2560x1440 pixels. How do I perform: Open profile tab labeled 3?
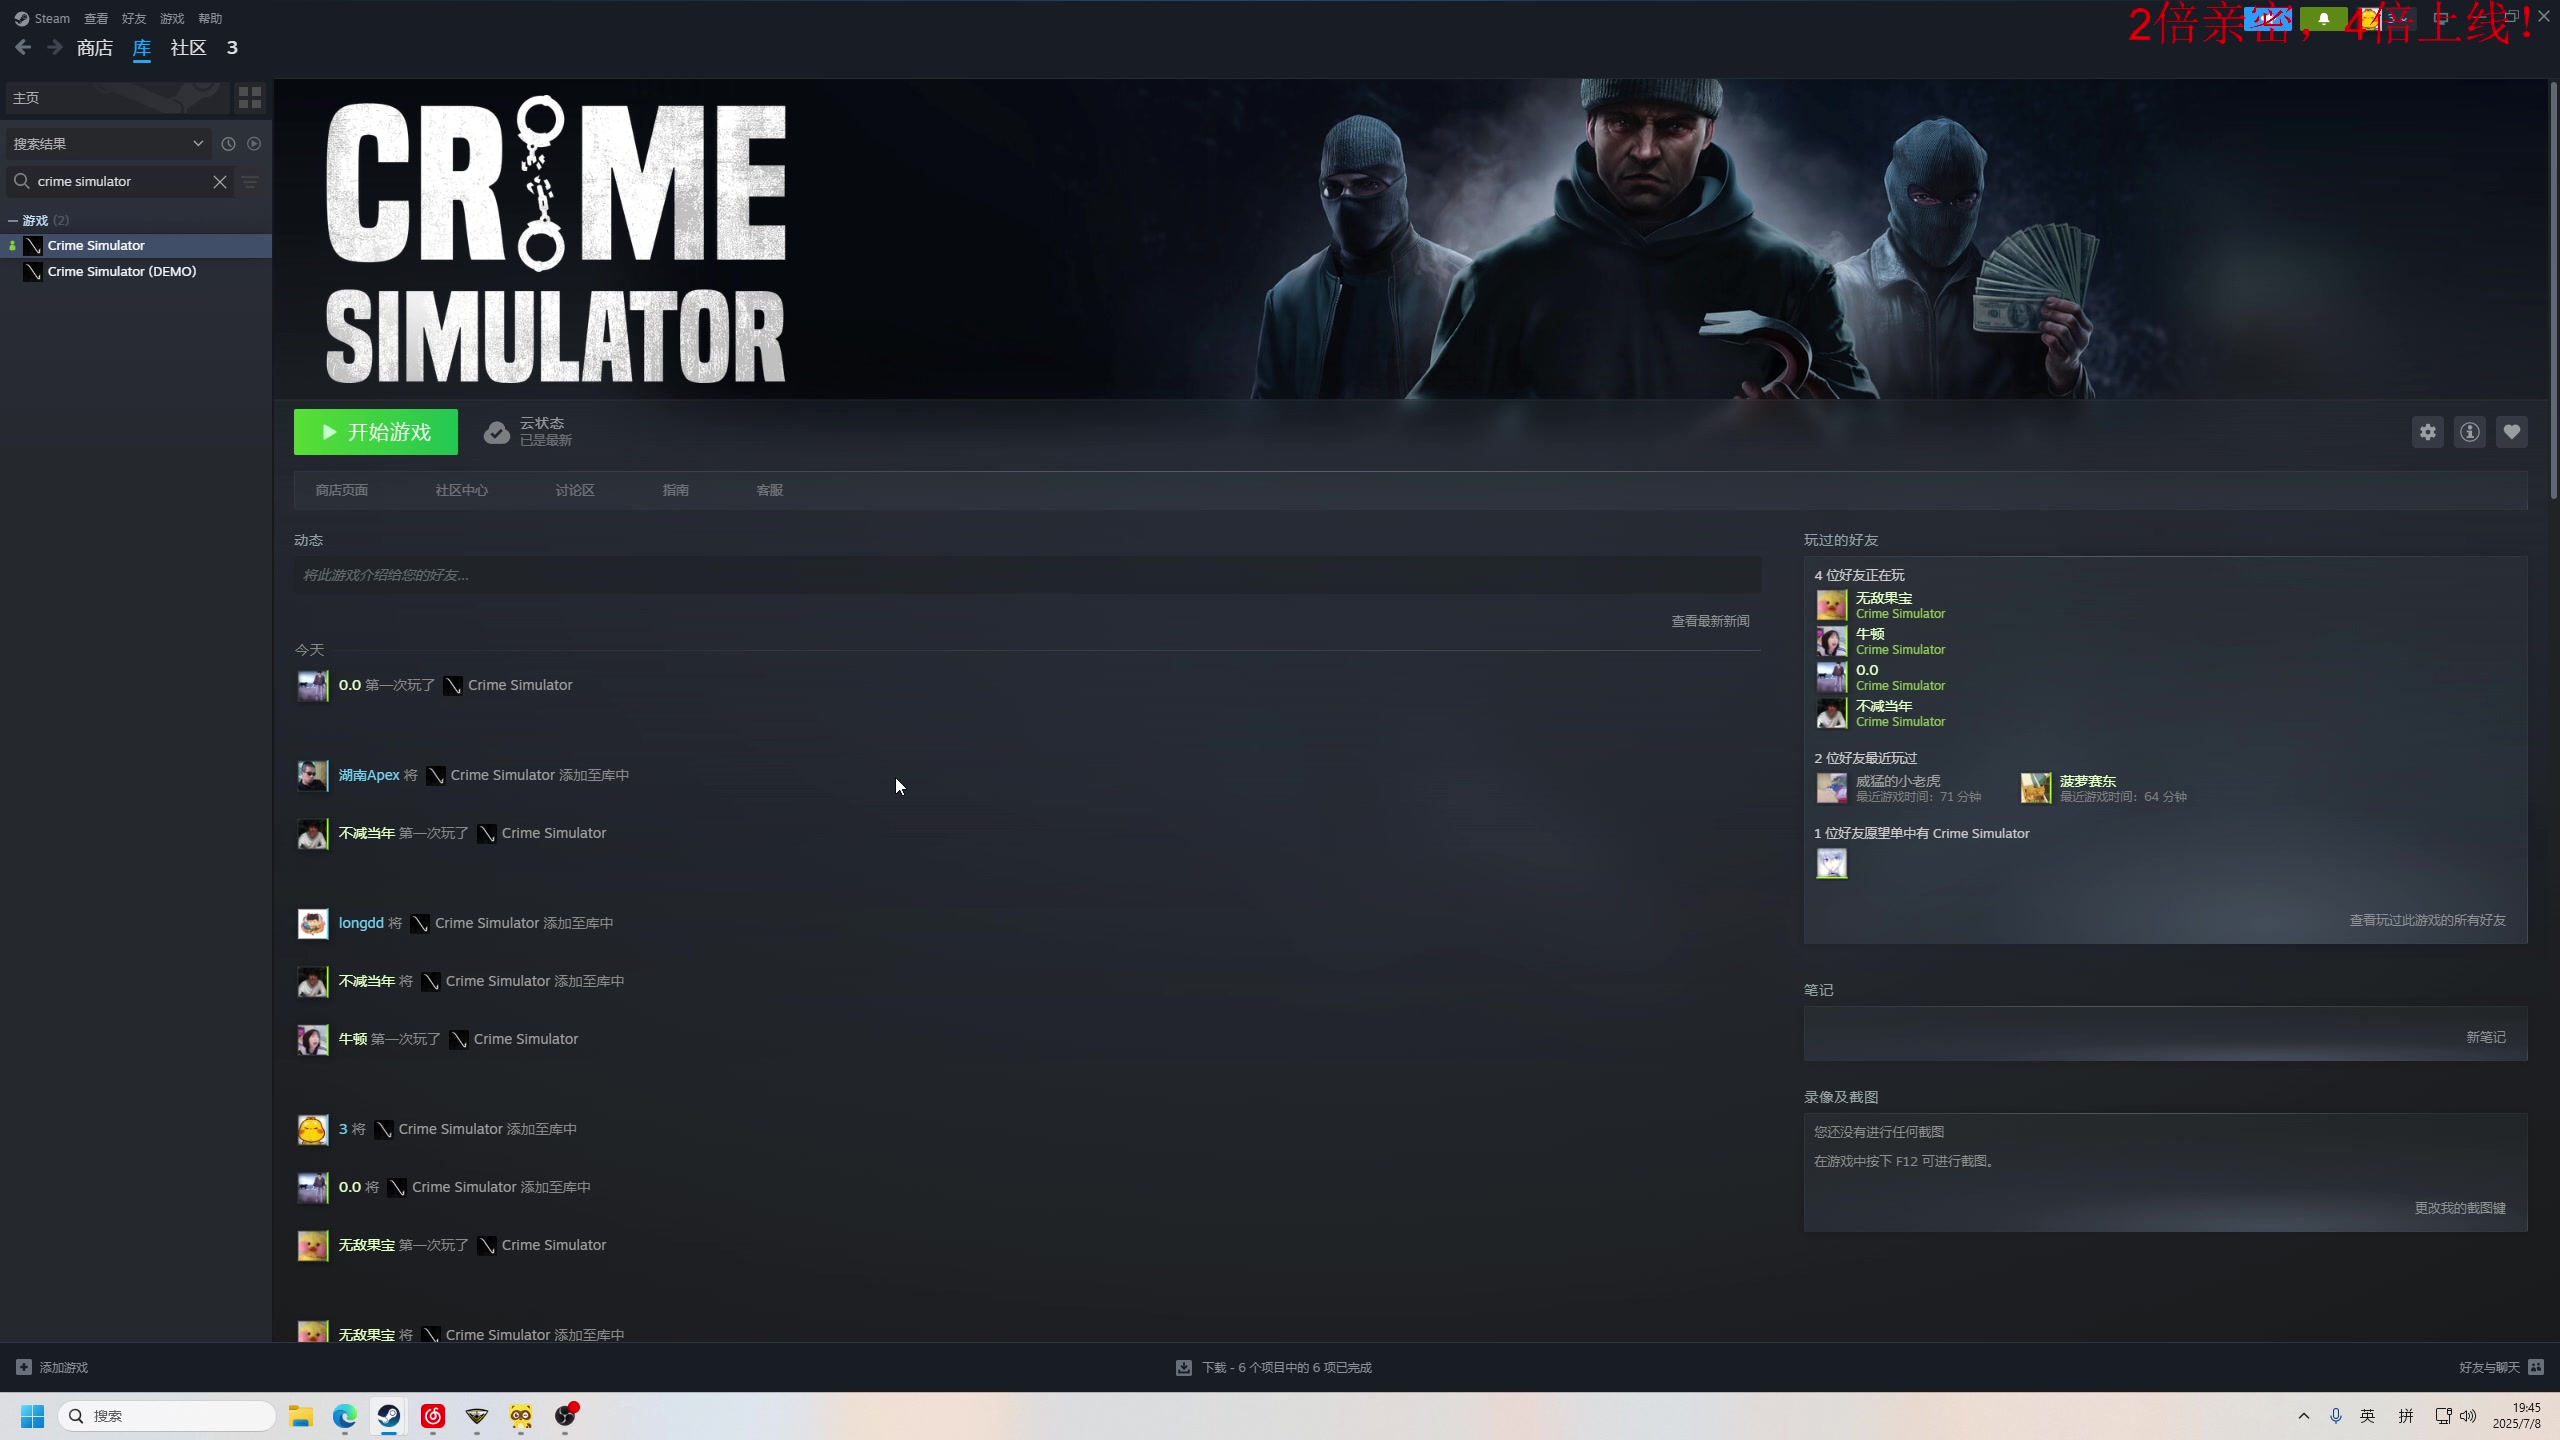click(232, 48)
